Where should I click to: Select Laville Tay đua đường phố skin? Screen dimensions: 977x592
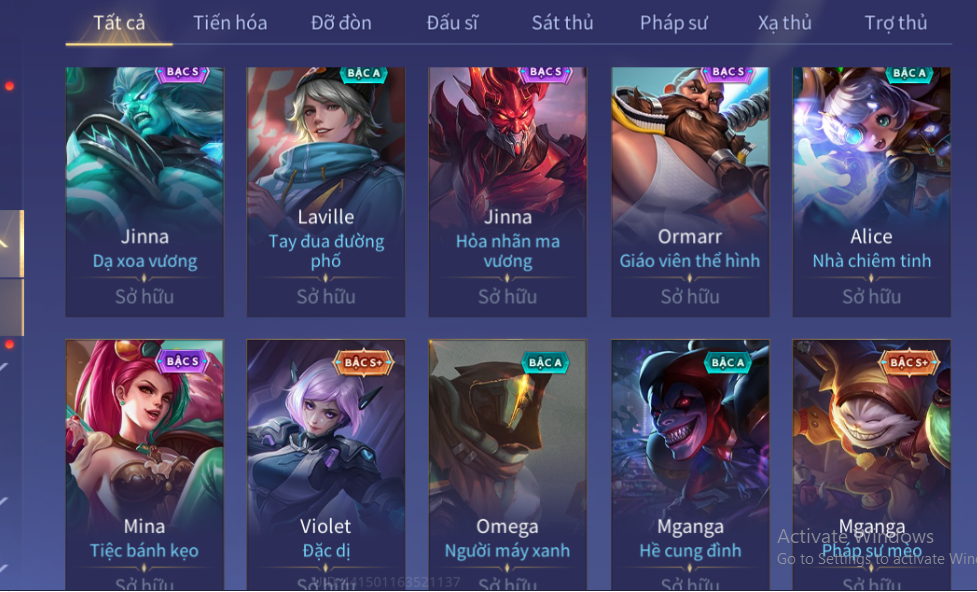[326, 192]
